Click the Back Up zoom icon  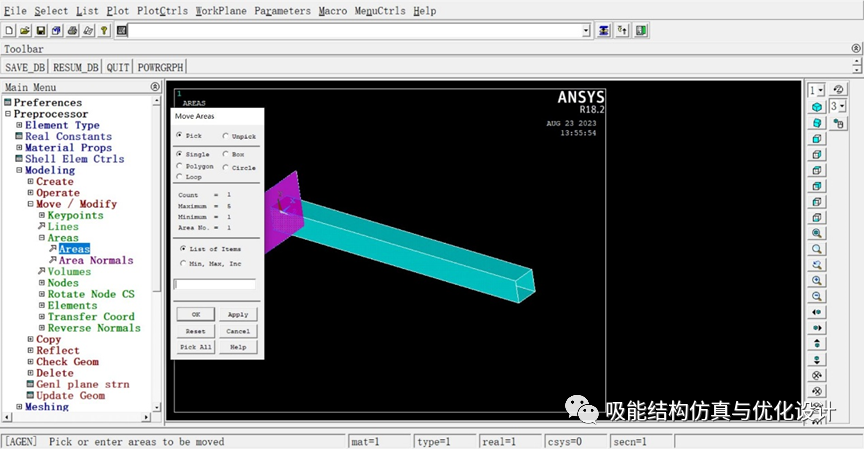pos(817,264)
